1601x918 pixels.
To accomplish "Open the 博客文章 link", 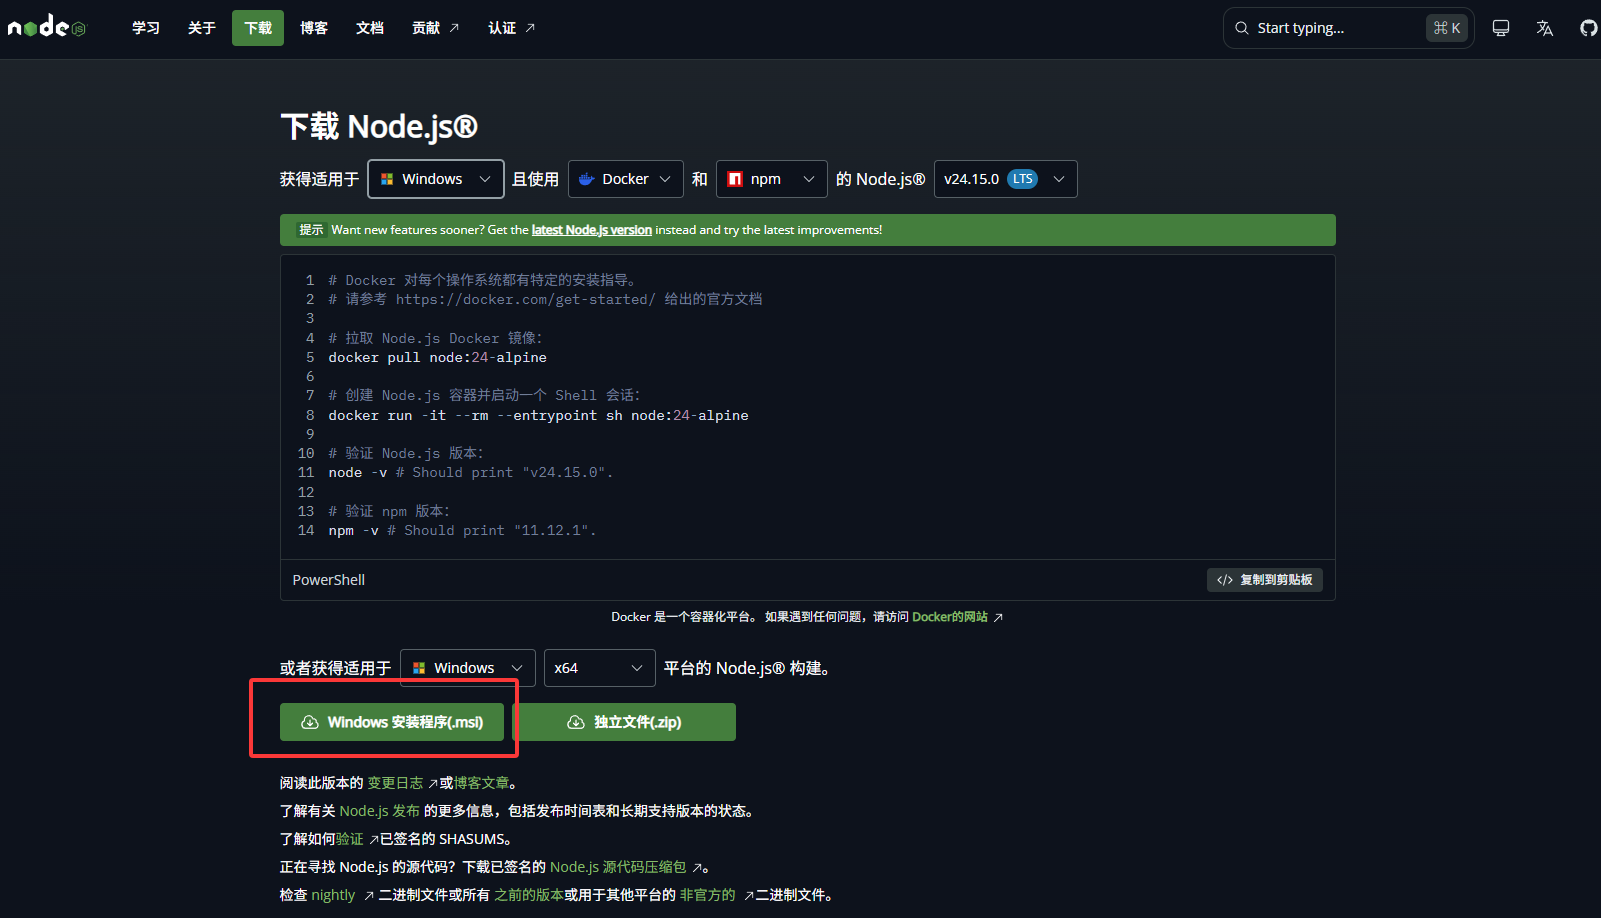I will click(482, 783).
